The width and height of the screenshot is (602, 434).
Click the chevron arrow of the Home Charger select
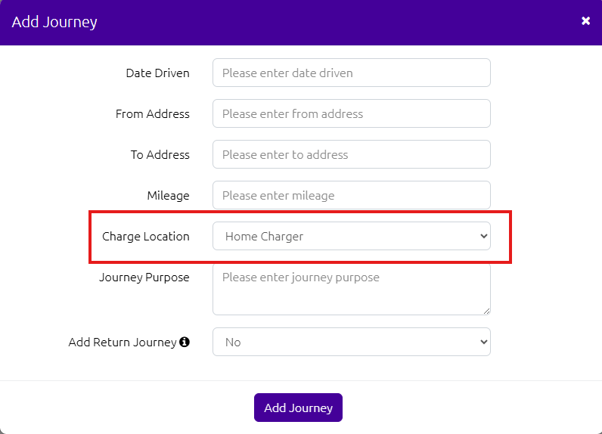pos(484,236)
